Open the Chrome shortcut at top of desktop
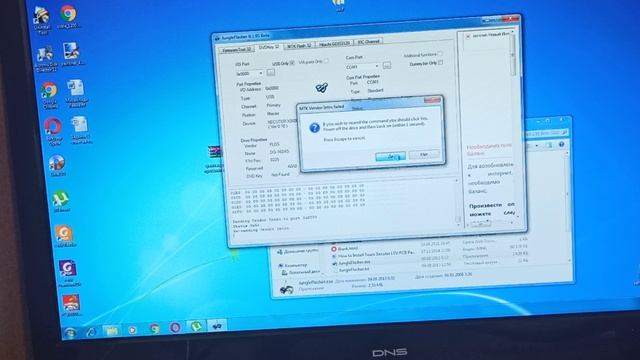640x360 pixels. pos(68,16)
